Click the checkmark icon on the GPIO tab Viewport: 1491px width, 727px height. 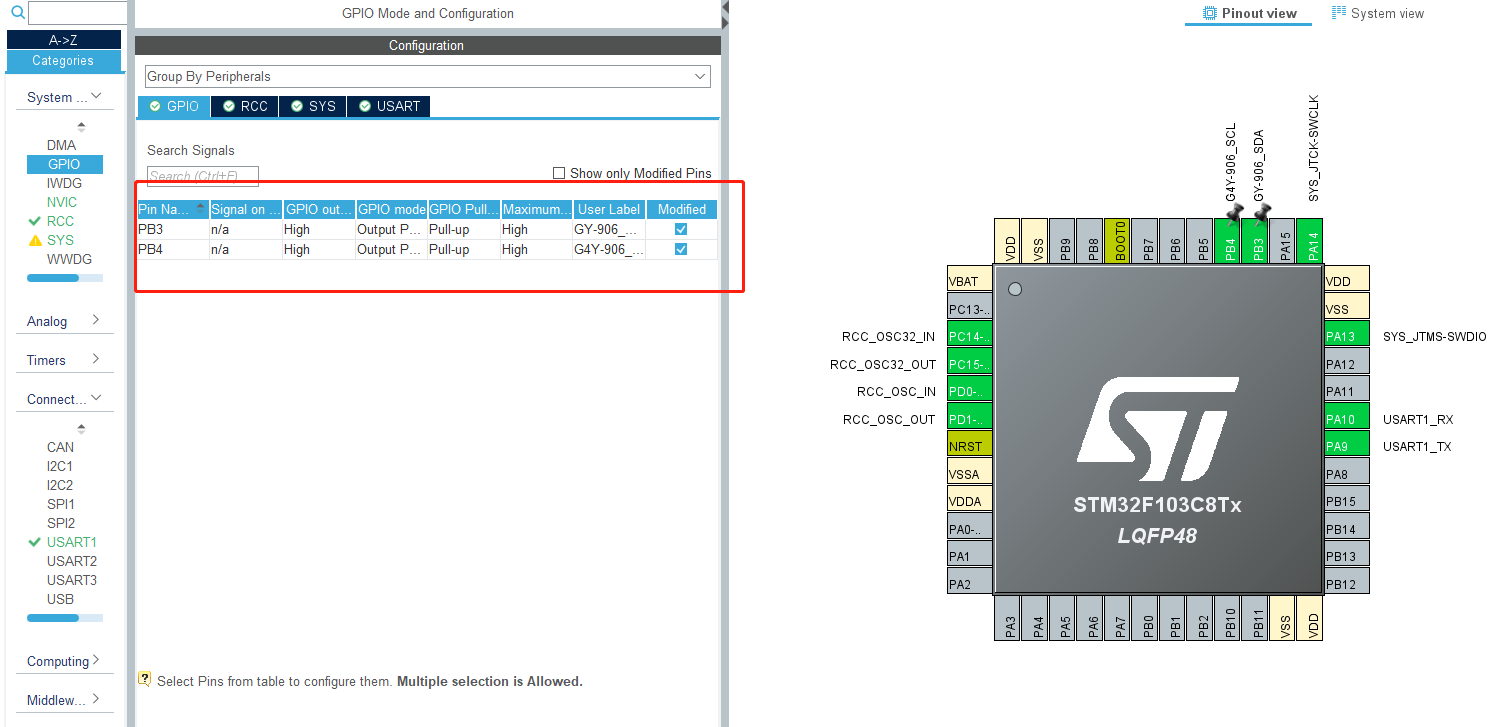click(x=156, y=106)
